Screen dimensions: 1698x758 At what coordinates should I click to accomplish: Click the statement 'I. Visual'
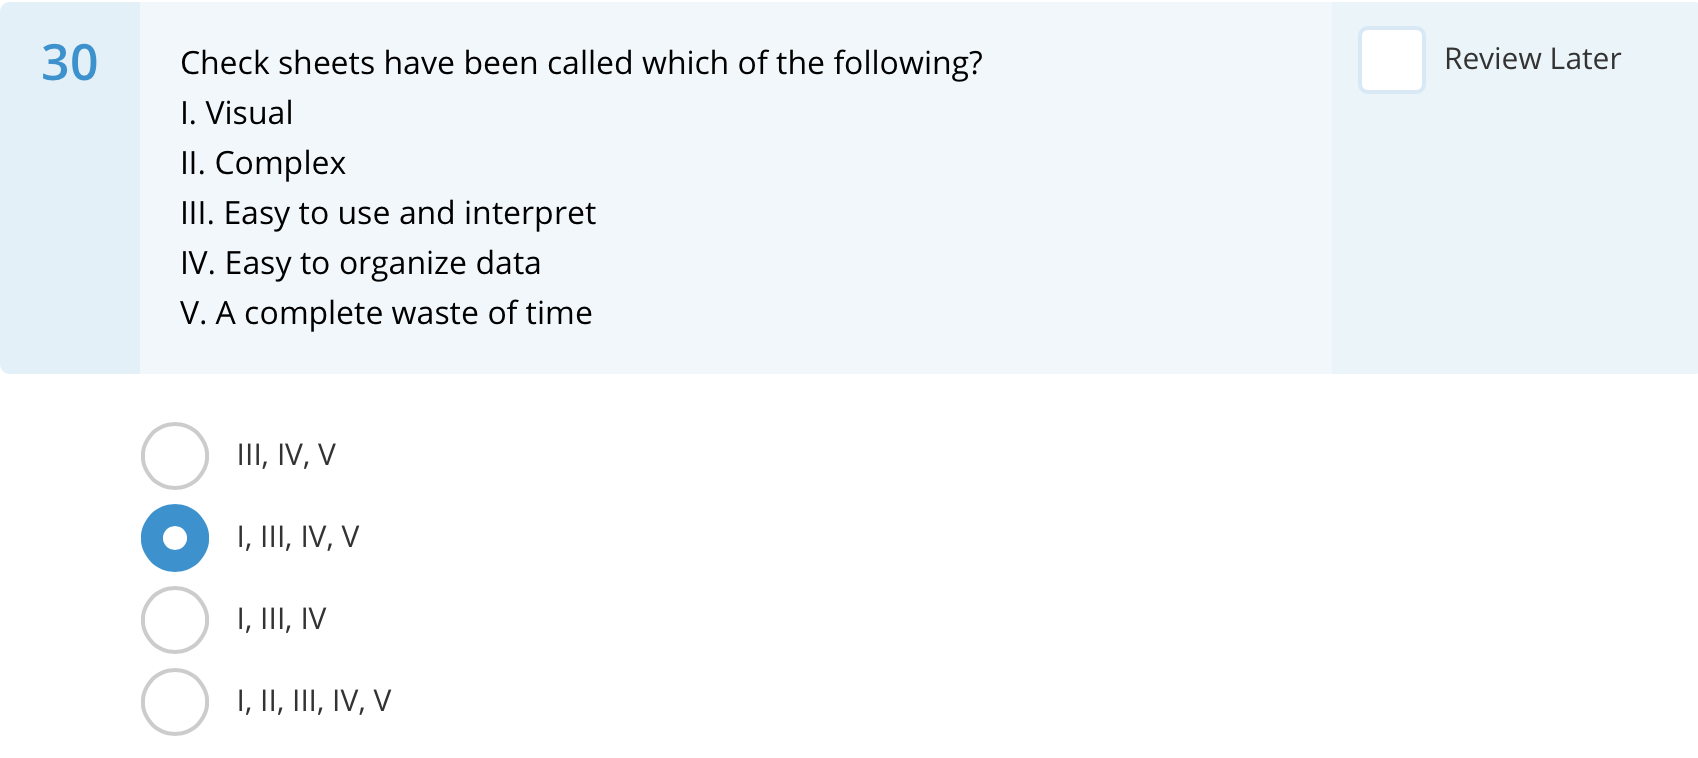click(x=236, y=113)
